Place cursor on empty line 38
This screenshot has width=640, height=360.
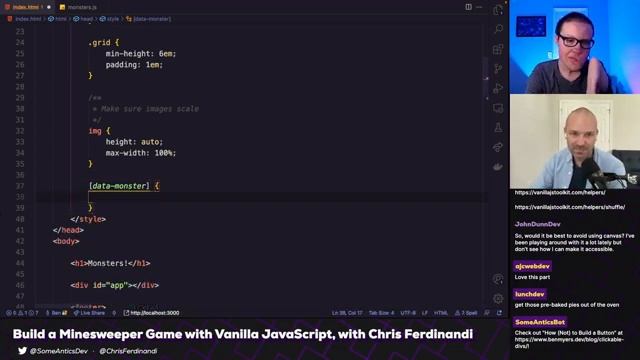261,197
